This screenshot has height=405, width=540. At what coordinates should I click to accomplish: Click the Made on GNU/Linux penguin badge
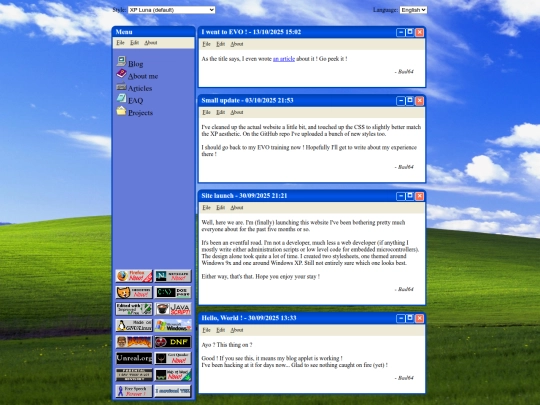(x=134, y=325)
